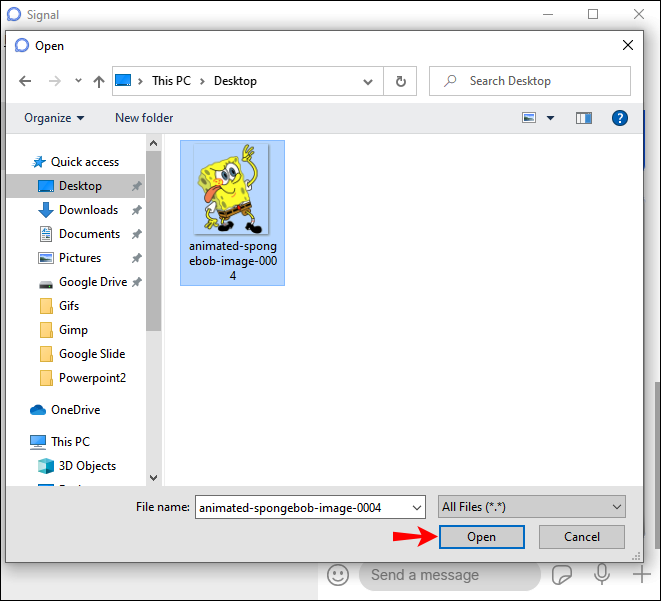
Task: Click the pin icon beside Pictures
Action: [x=136, y=258]
